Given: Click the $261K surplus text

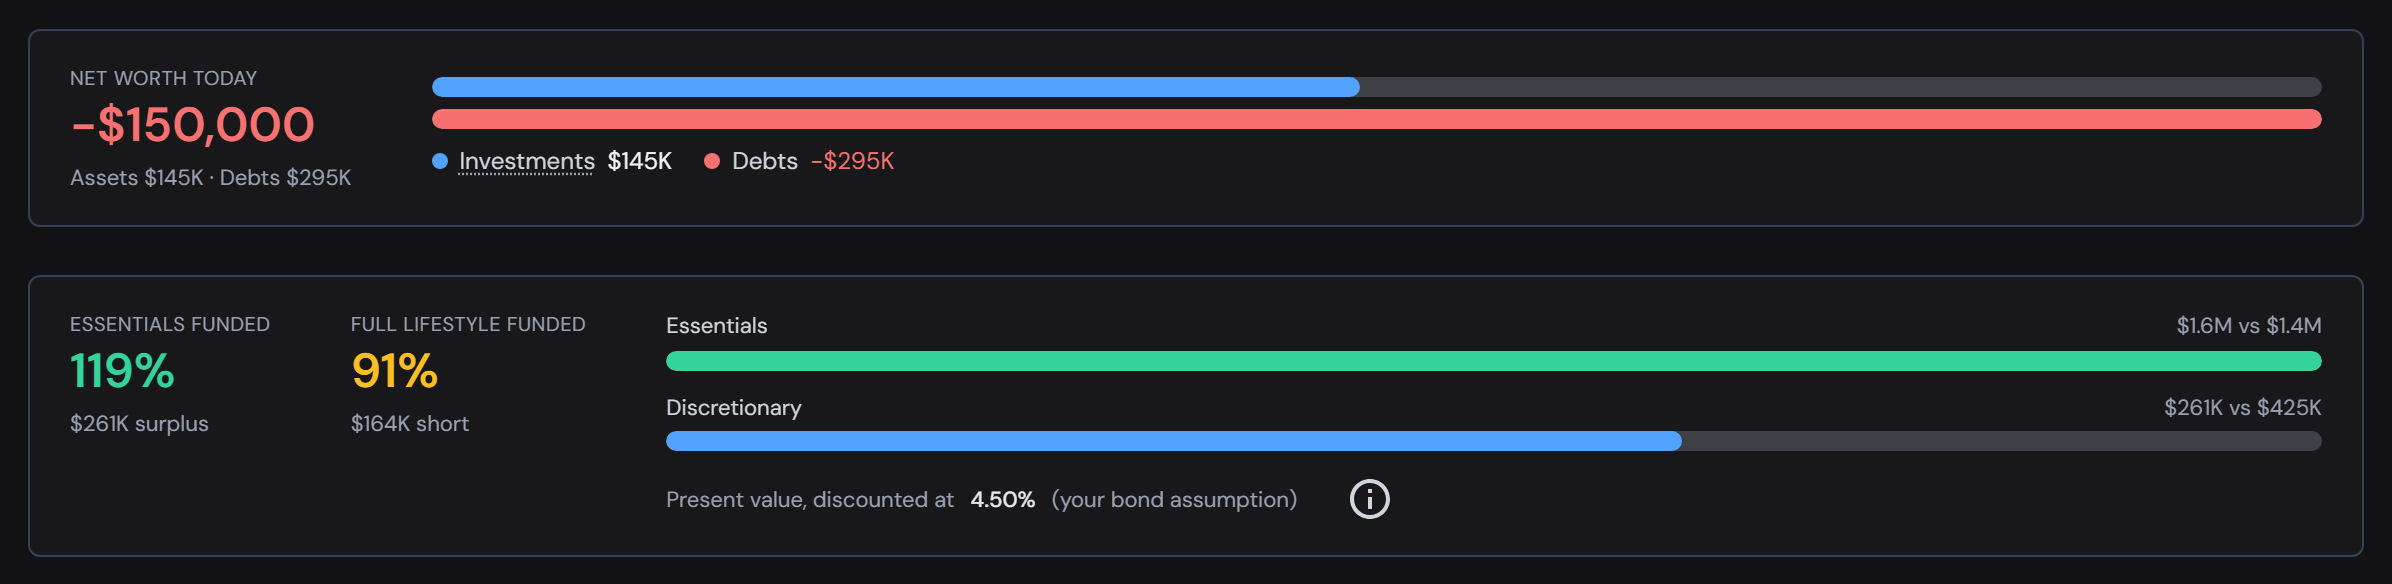Looking at the screenshot, I should 139,423.
